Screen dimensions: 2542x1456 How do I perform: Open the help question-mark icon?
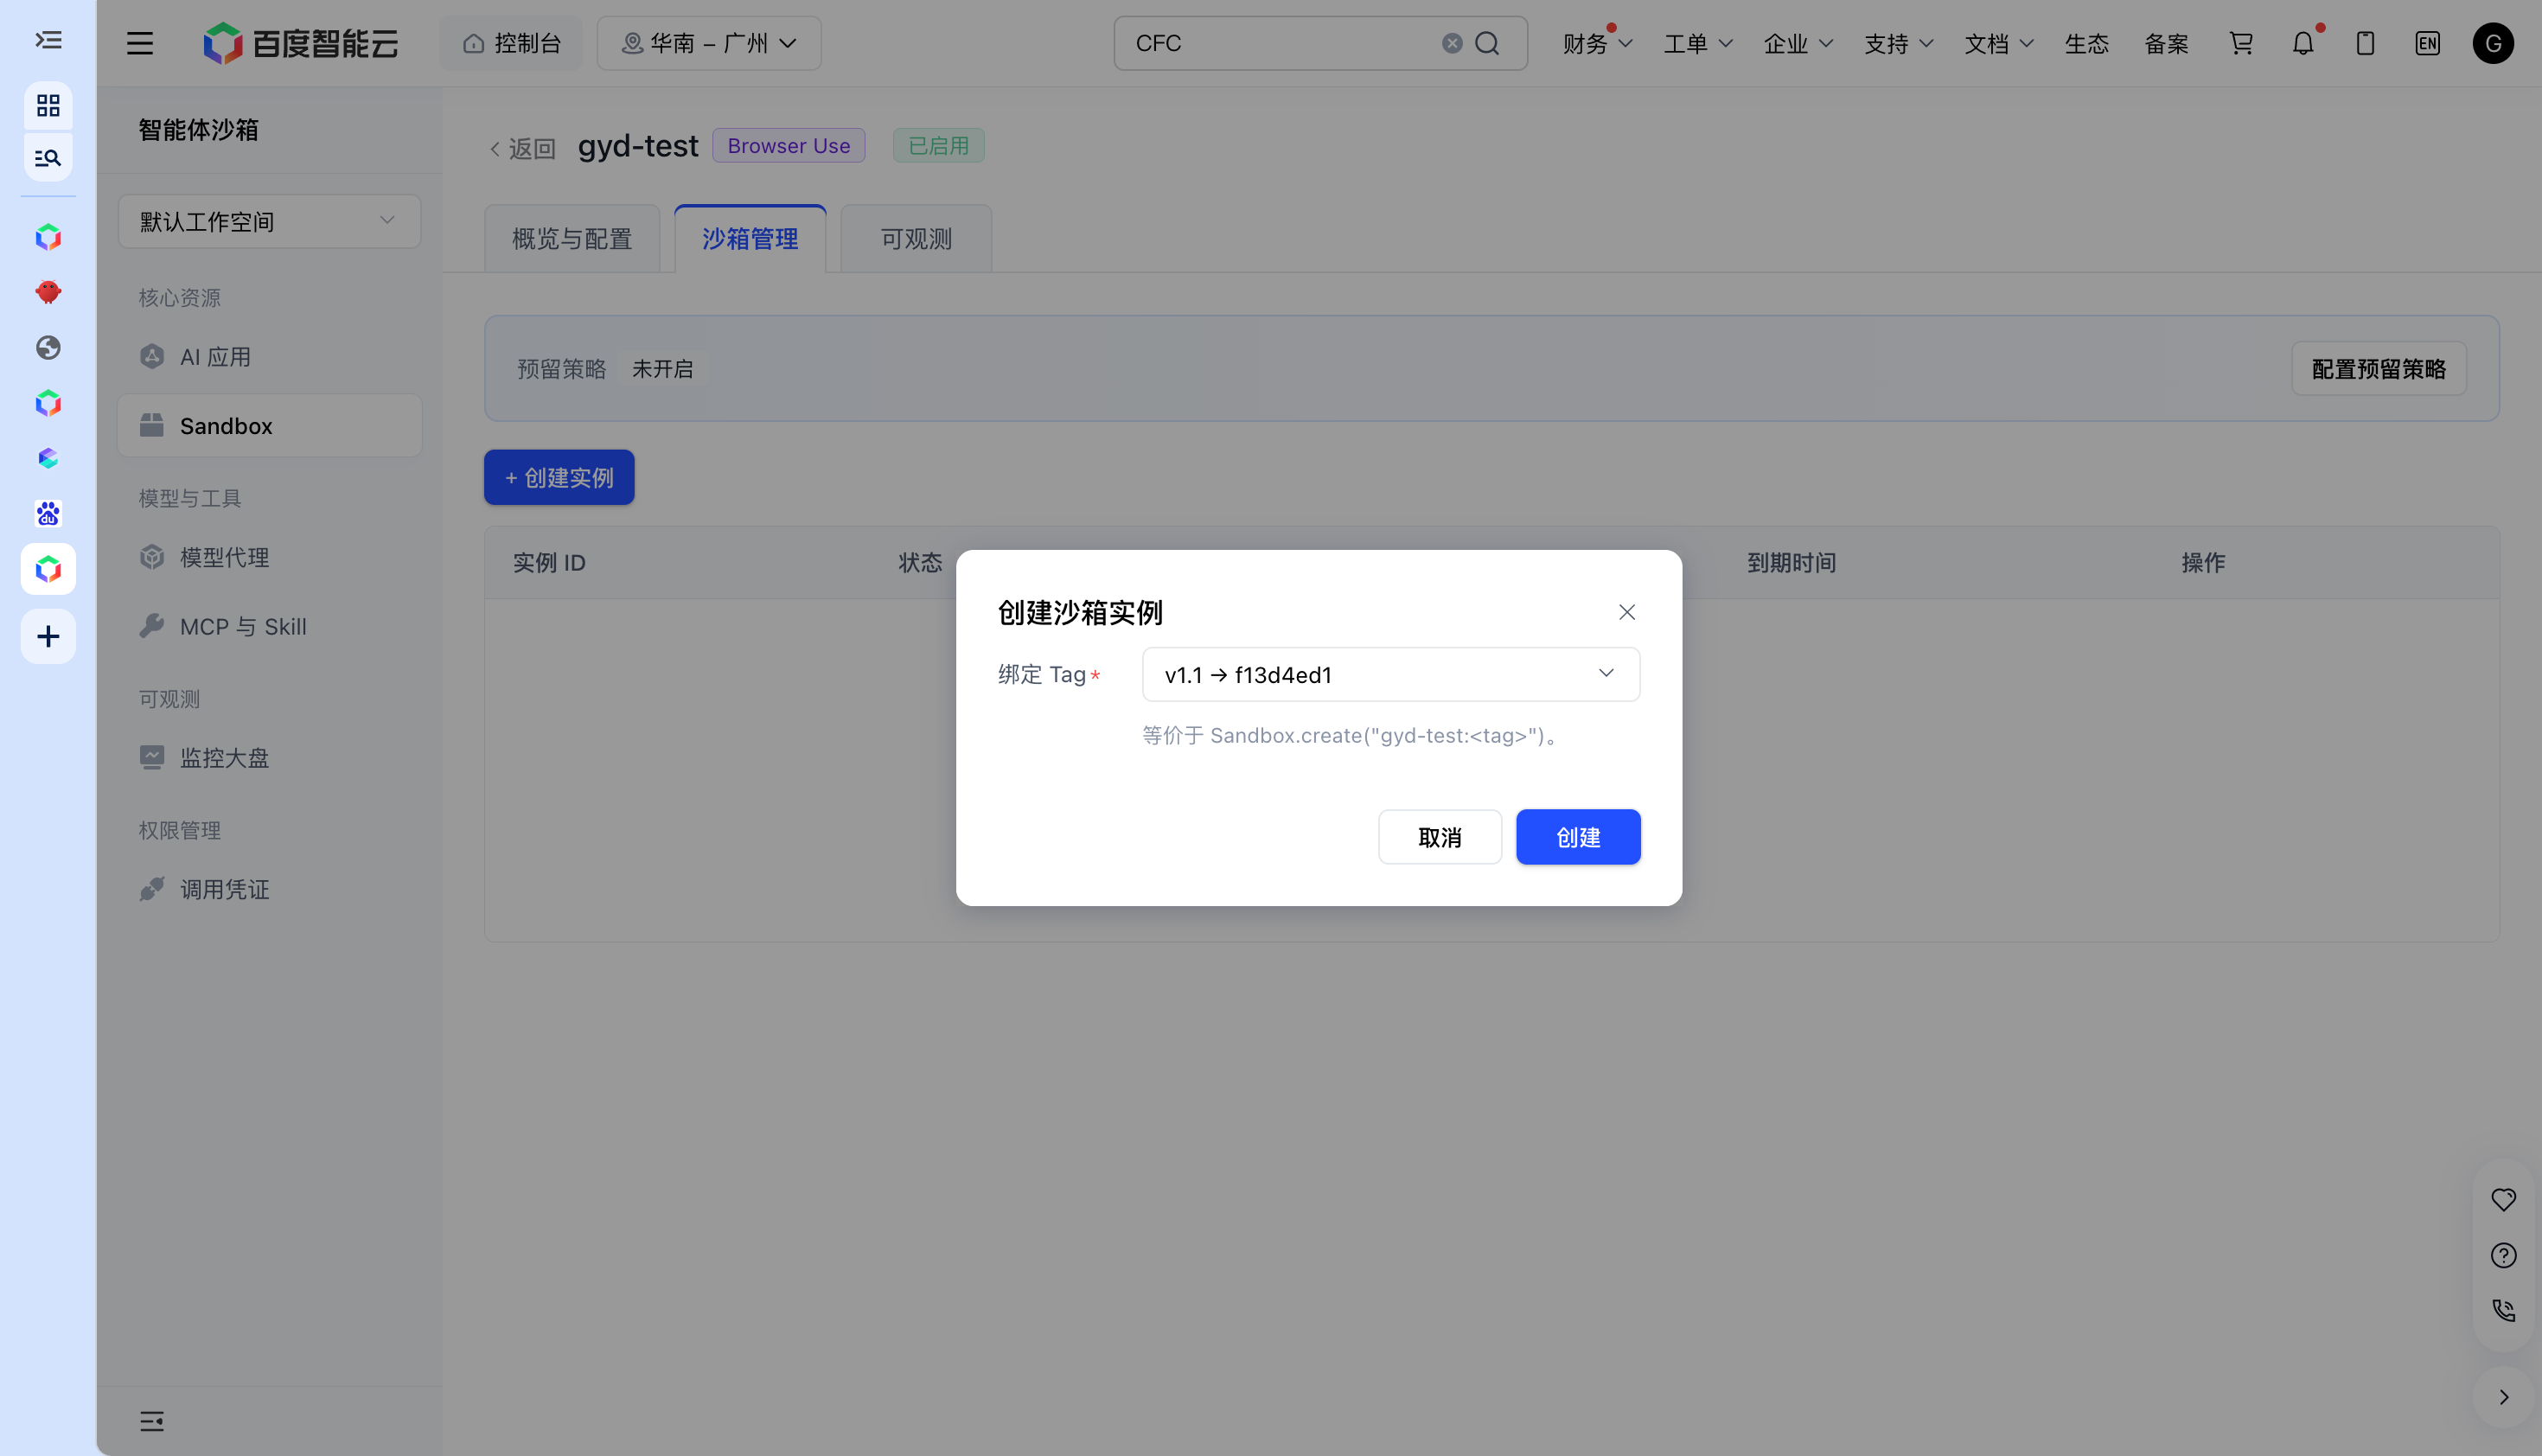tap(2504, 1255)
